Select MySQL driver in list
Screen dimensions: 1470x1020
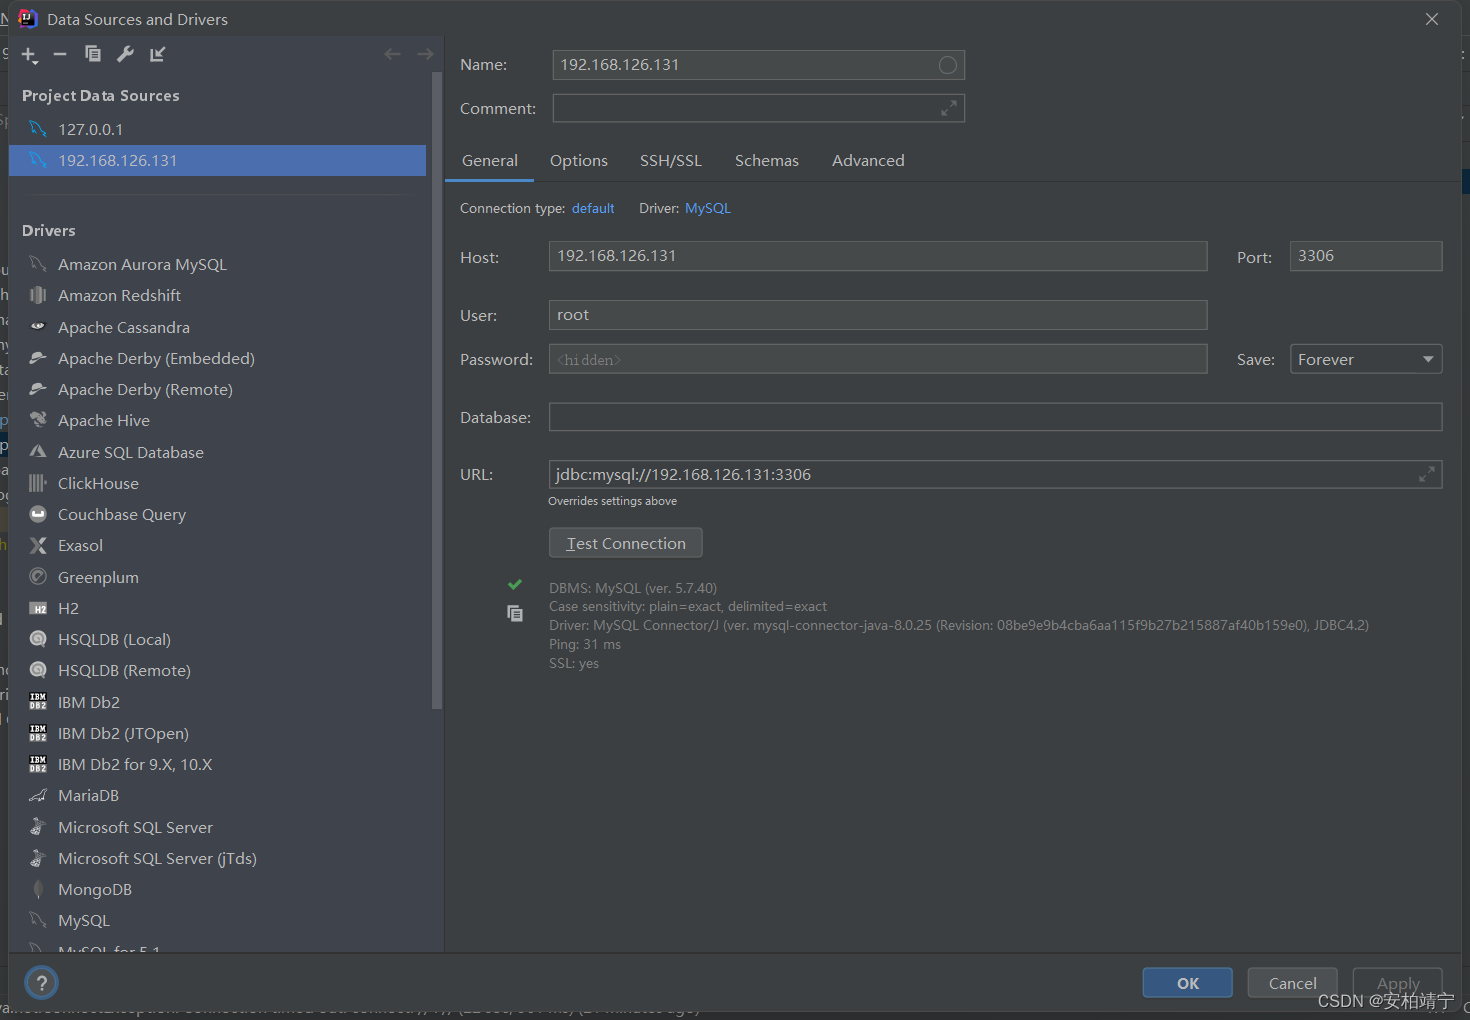pyautogui.click(x=218, y=920)
